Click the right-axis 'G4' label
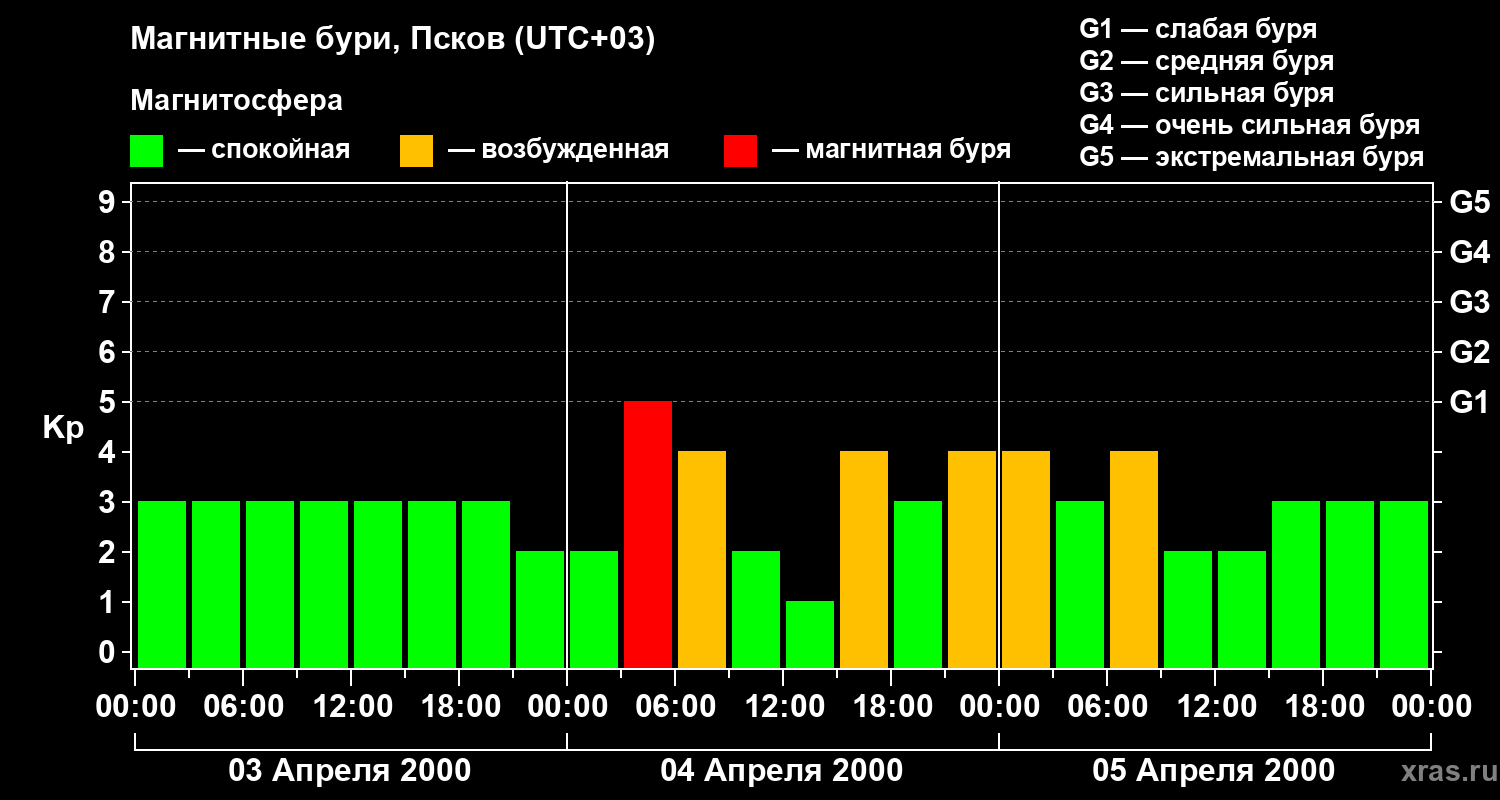This screenshot has height=800, width=1500. point(1469,252)
